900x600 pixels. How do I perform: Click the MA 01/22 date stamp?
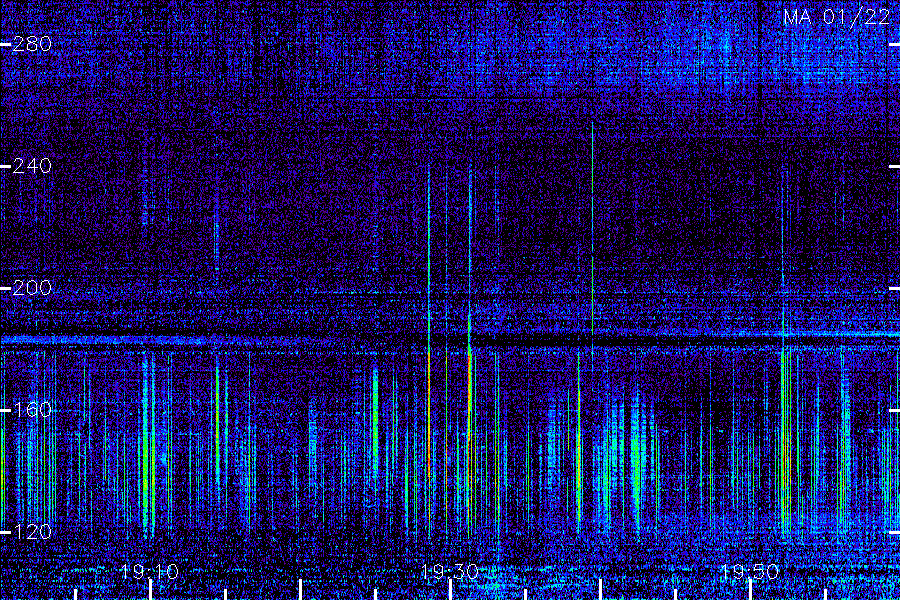[x=836, y=17]
